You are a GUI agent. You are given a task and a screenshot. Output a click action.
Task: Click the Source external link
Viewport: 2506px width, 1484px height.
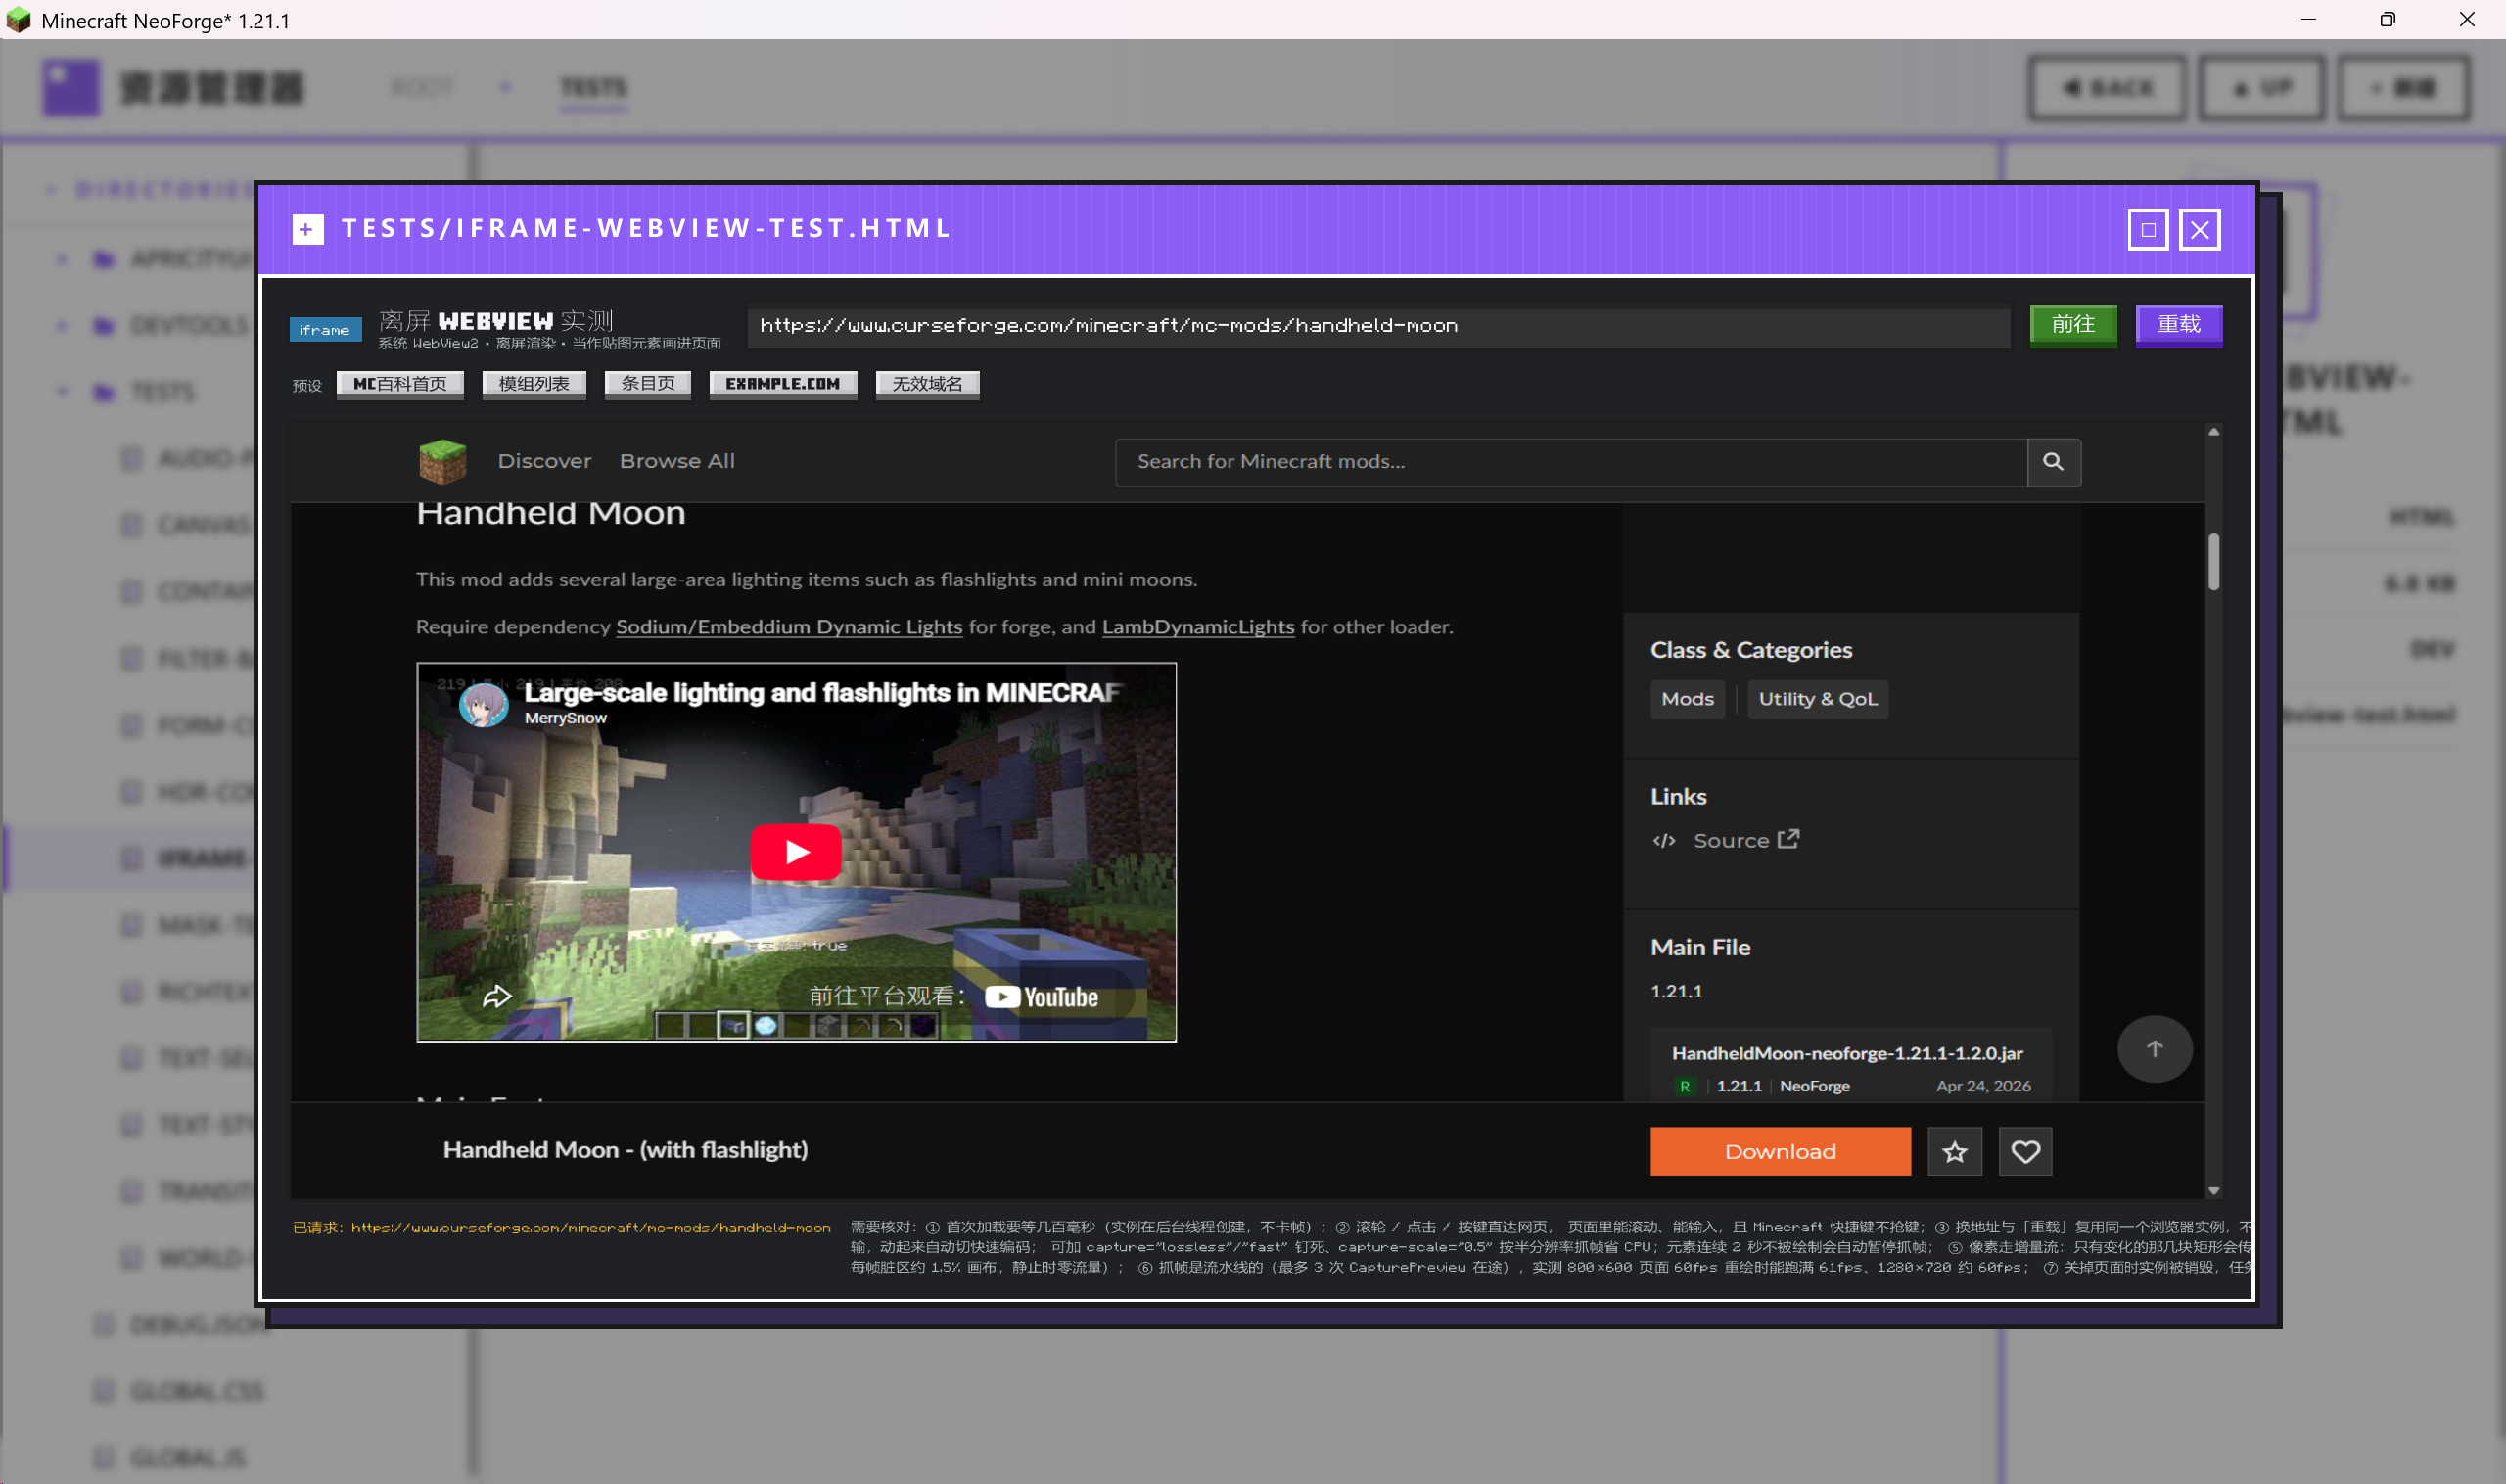click(1745, 840)
